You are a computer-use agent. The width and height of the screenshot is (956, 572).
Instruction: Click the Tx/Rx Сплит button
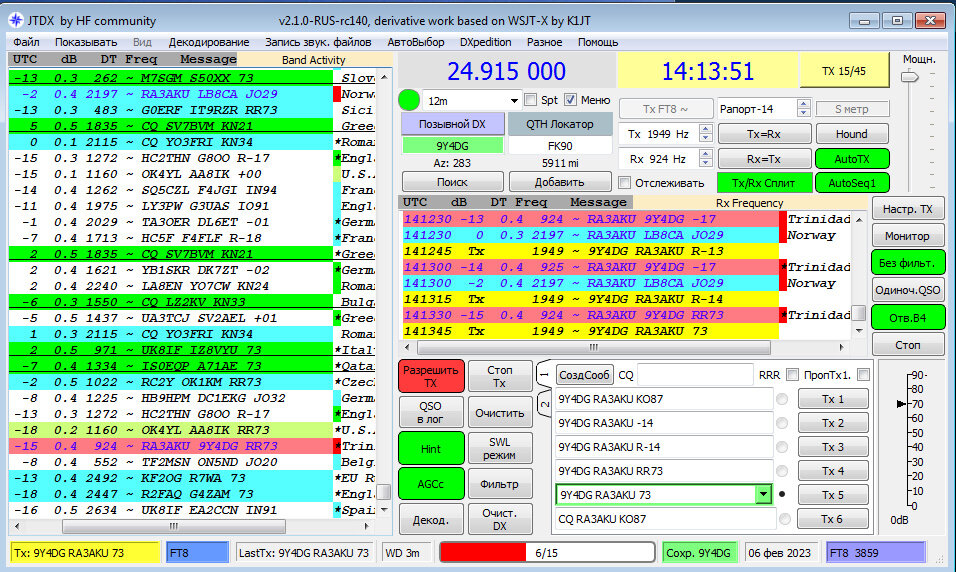(x=763, y=182)
